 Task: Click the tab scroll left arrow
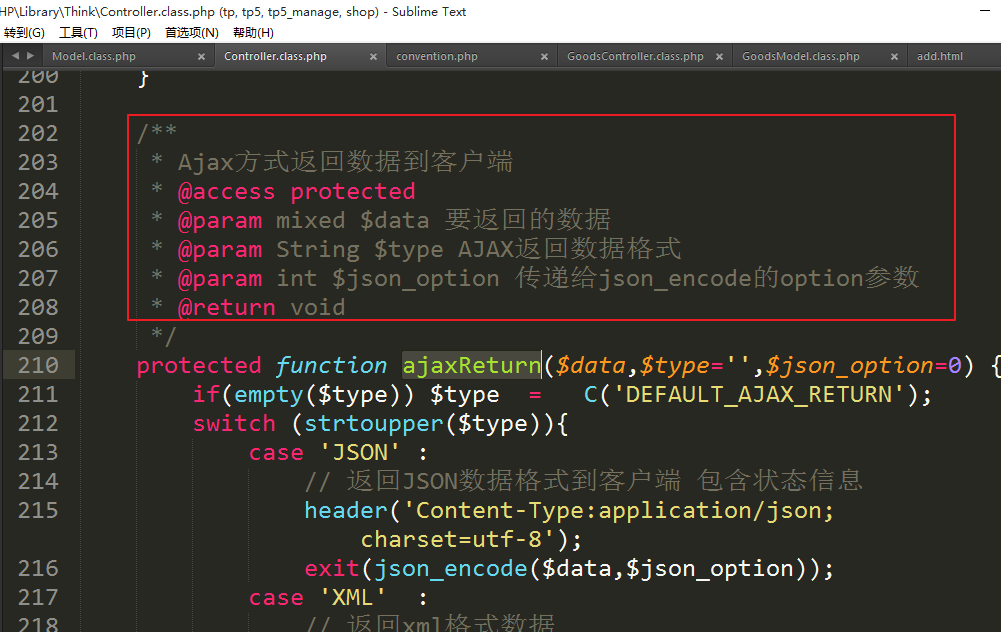pyautogui.click(x=13, y=56)
